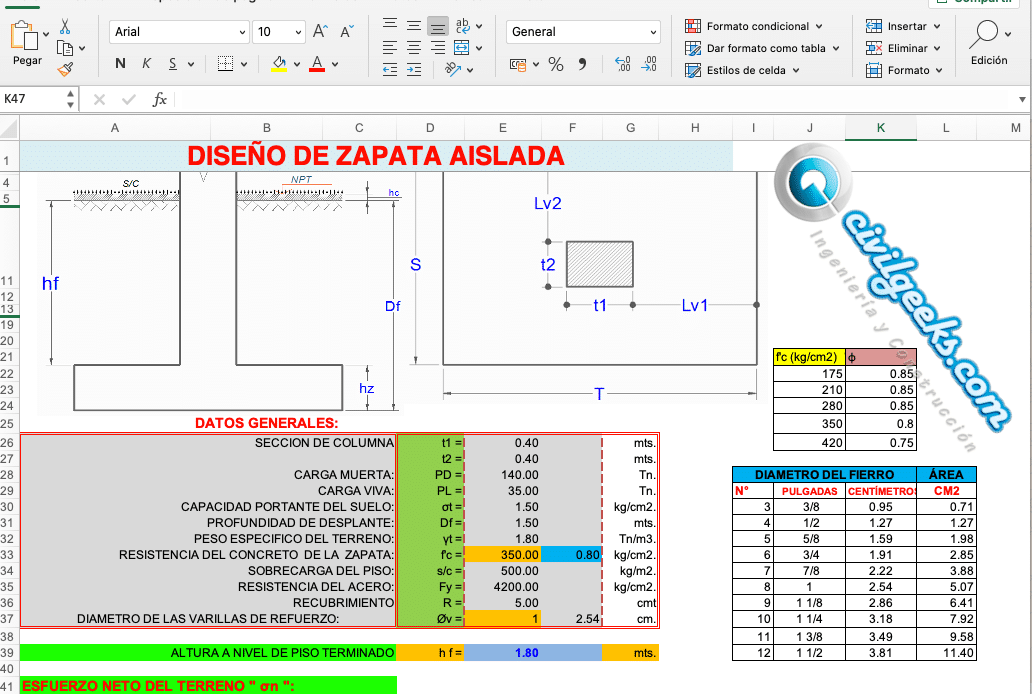Open the Copy options arrow
This screenshot has height=694, width=1032.
pos(82,48)
